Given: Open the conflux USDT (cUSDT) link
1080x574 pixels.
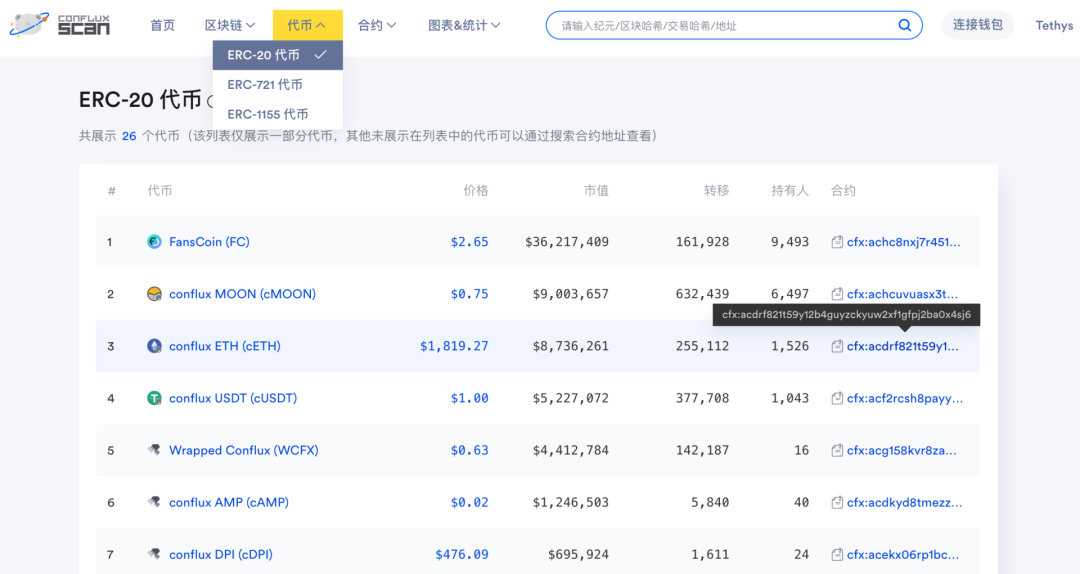Looking at the screenshot, I should pos(233,398).
